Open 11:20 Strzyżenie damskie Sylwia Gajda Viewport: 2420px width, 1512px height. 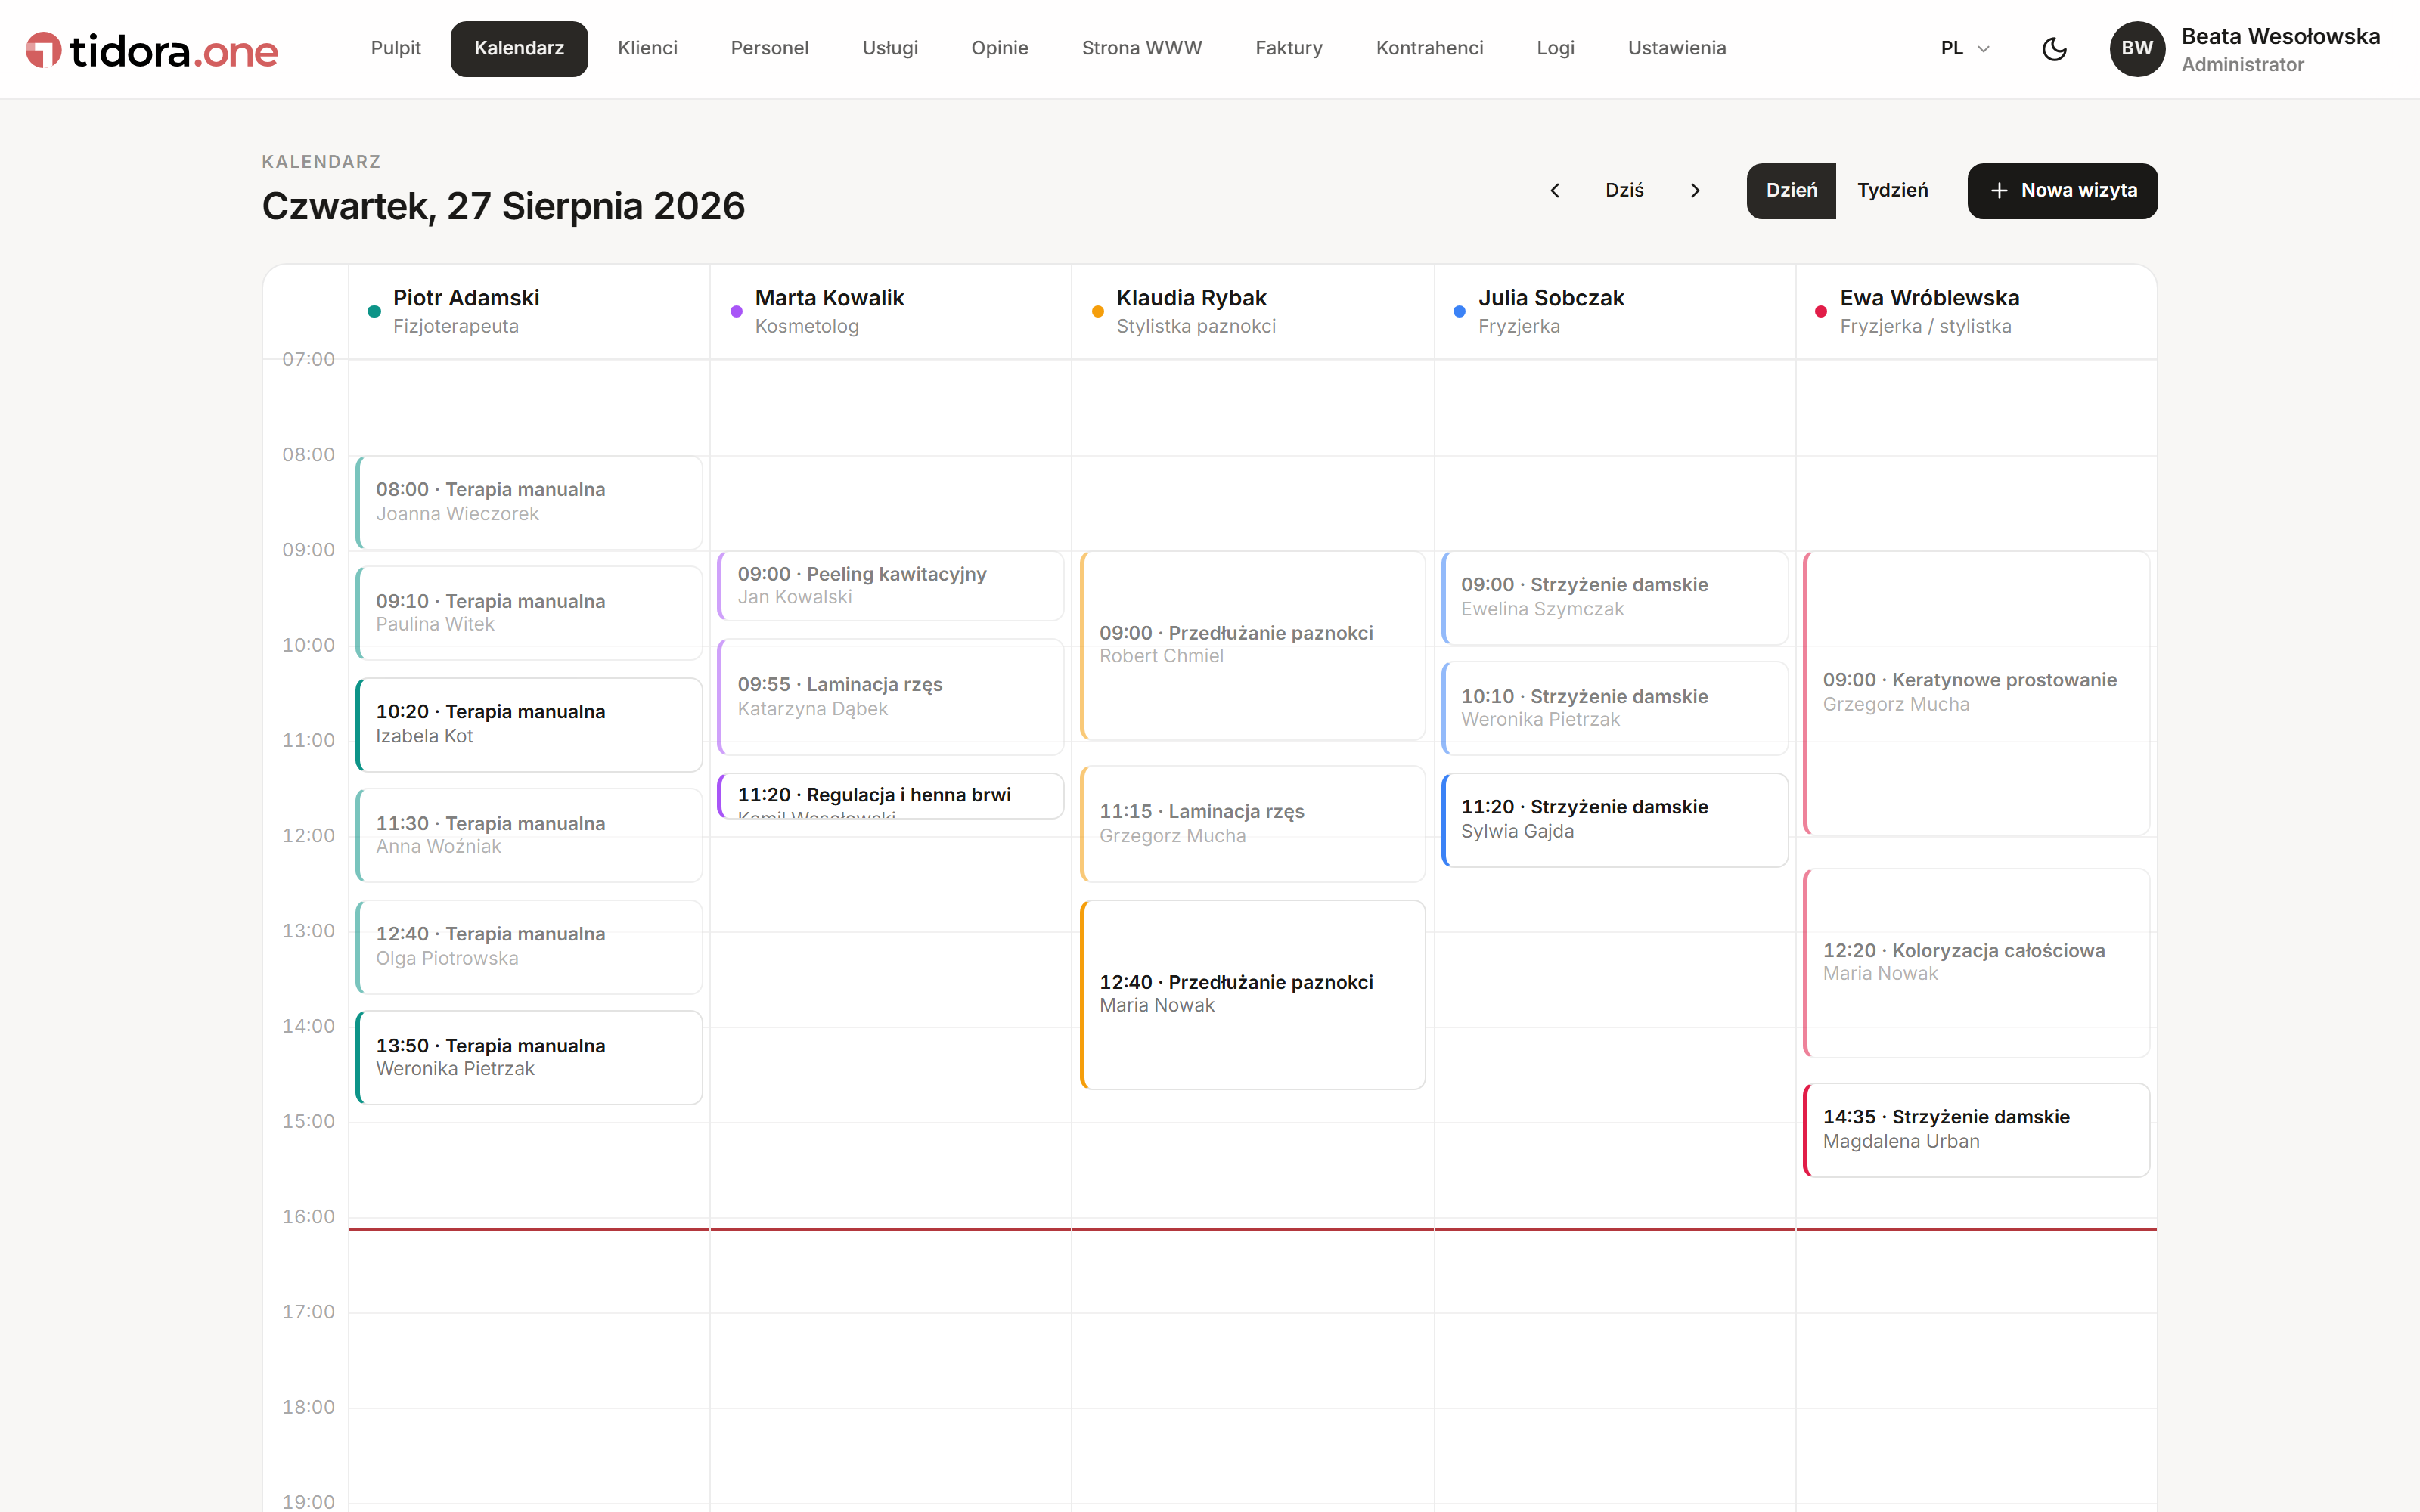click(1615, 819)
